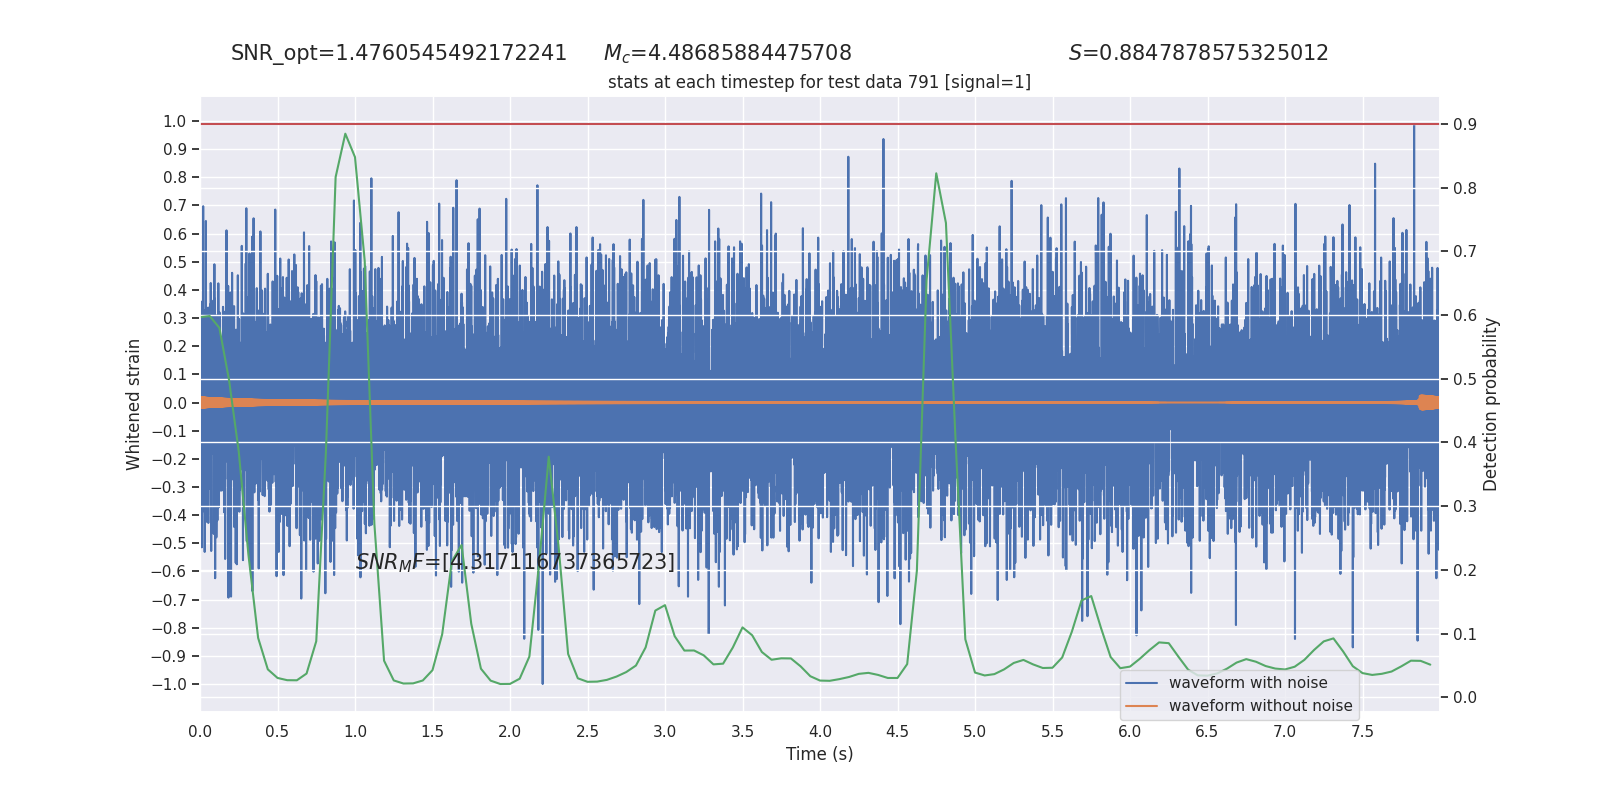Click the SNR_opt value in the title
The height and width of the screenshot is (800, 1600).
click(x=399, y=53)
